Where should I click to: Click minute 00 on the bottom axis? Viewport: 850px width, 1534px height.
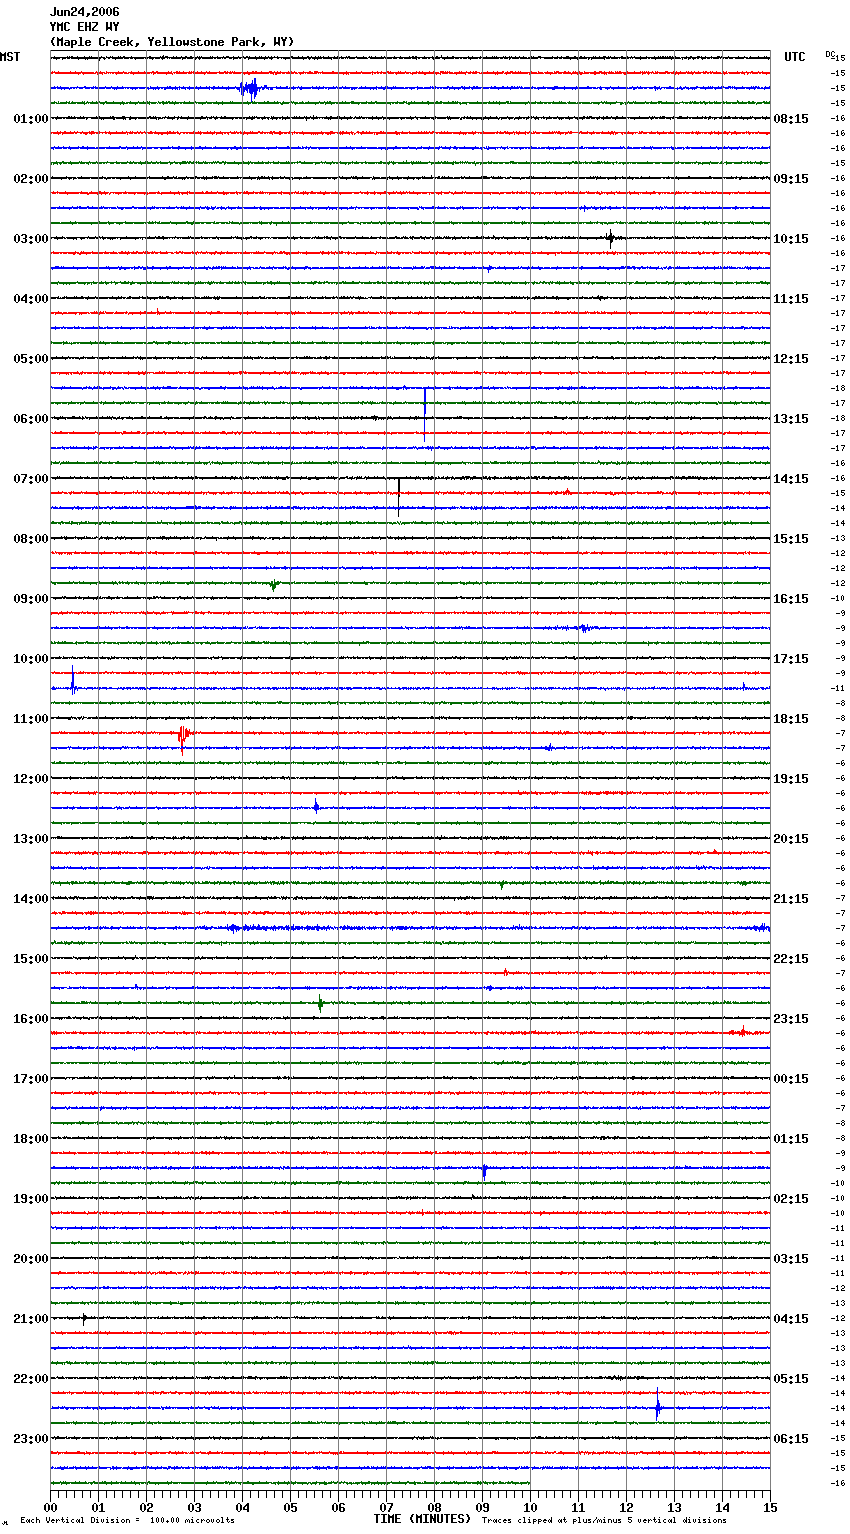pos(50,1506)
